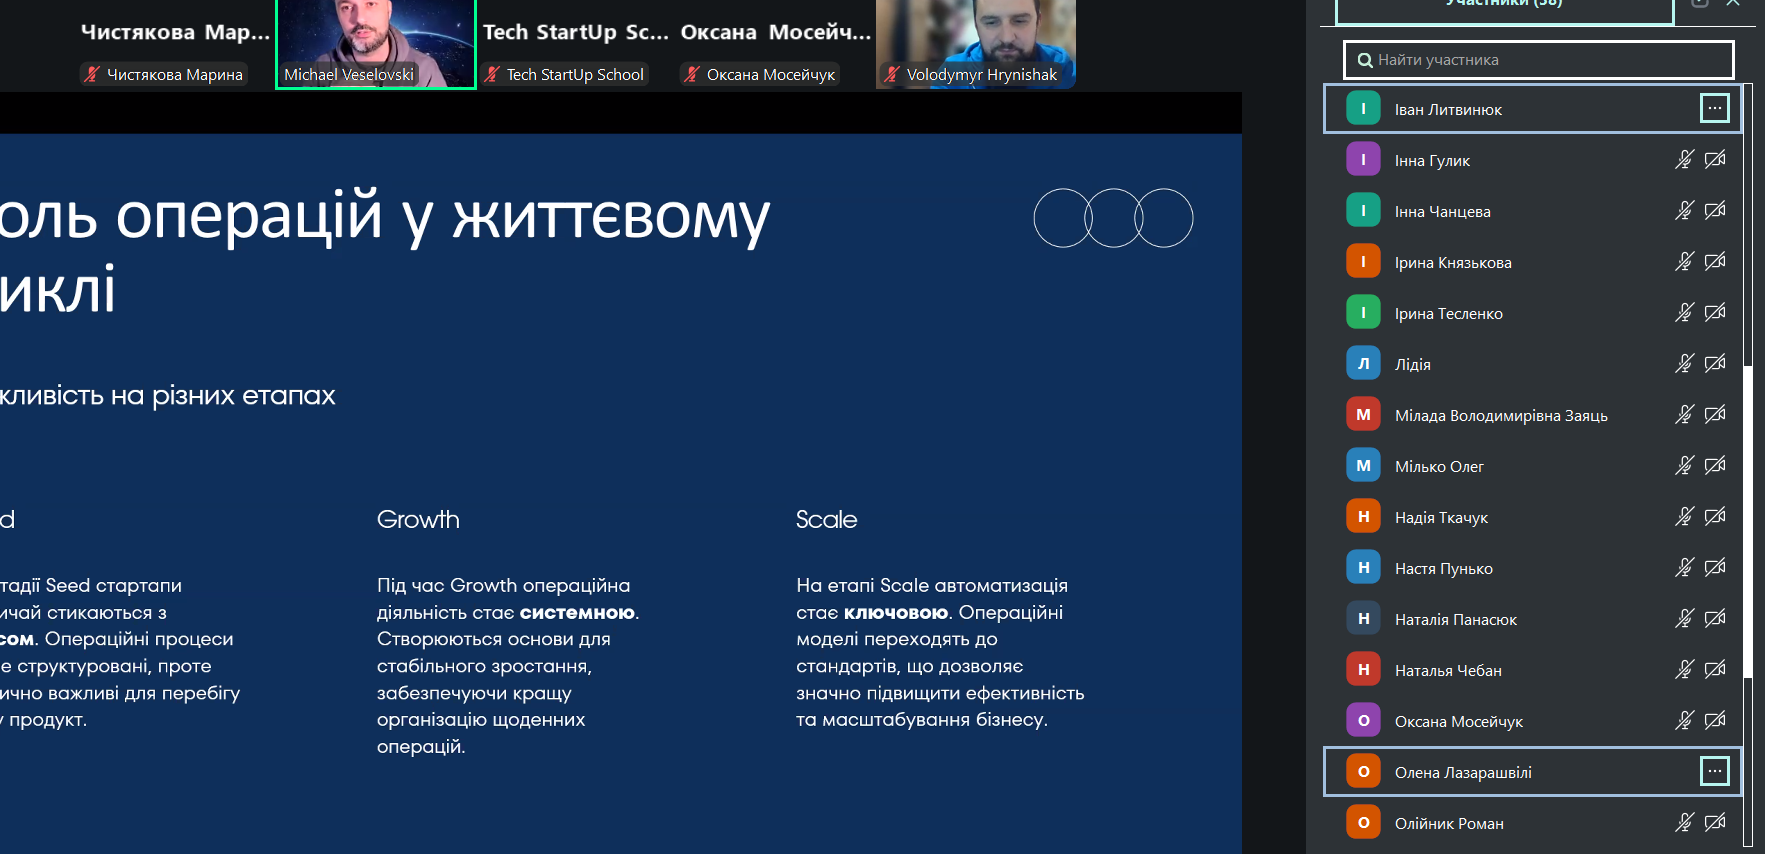
Task: Select Volodymyr Hrynishak's video thumbnail
Action: coord(975,44)
